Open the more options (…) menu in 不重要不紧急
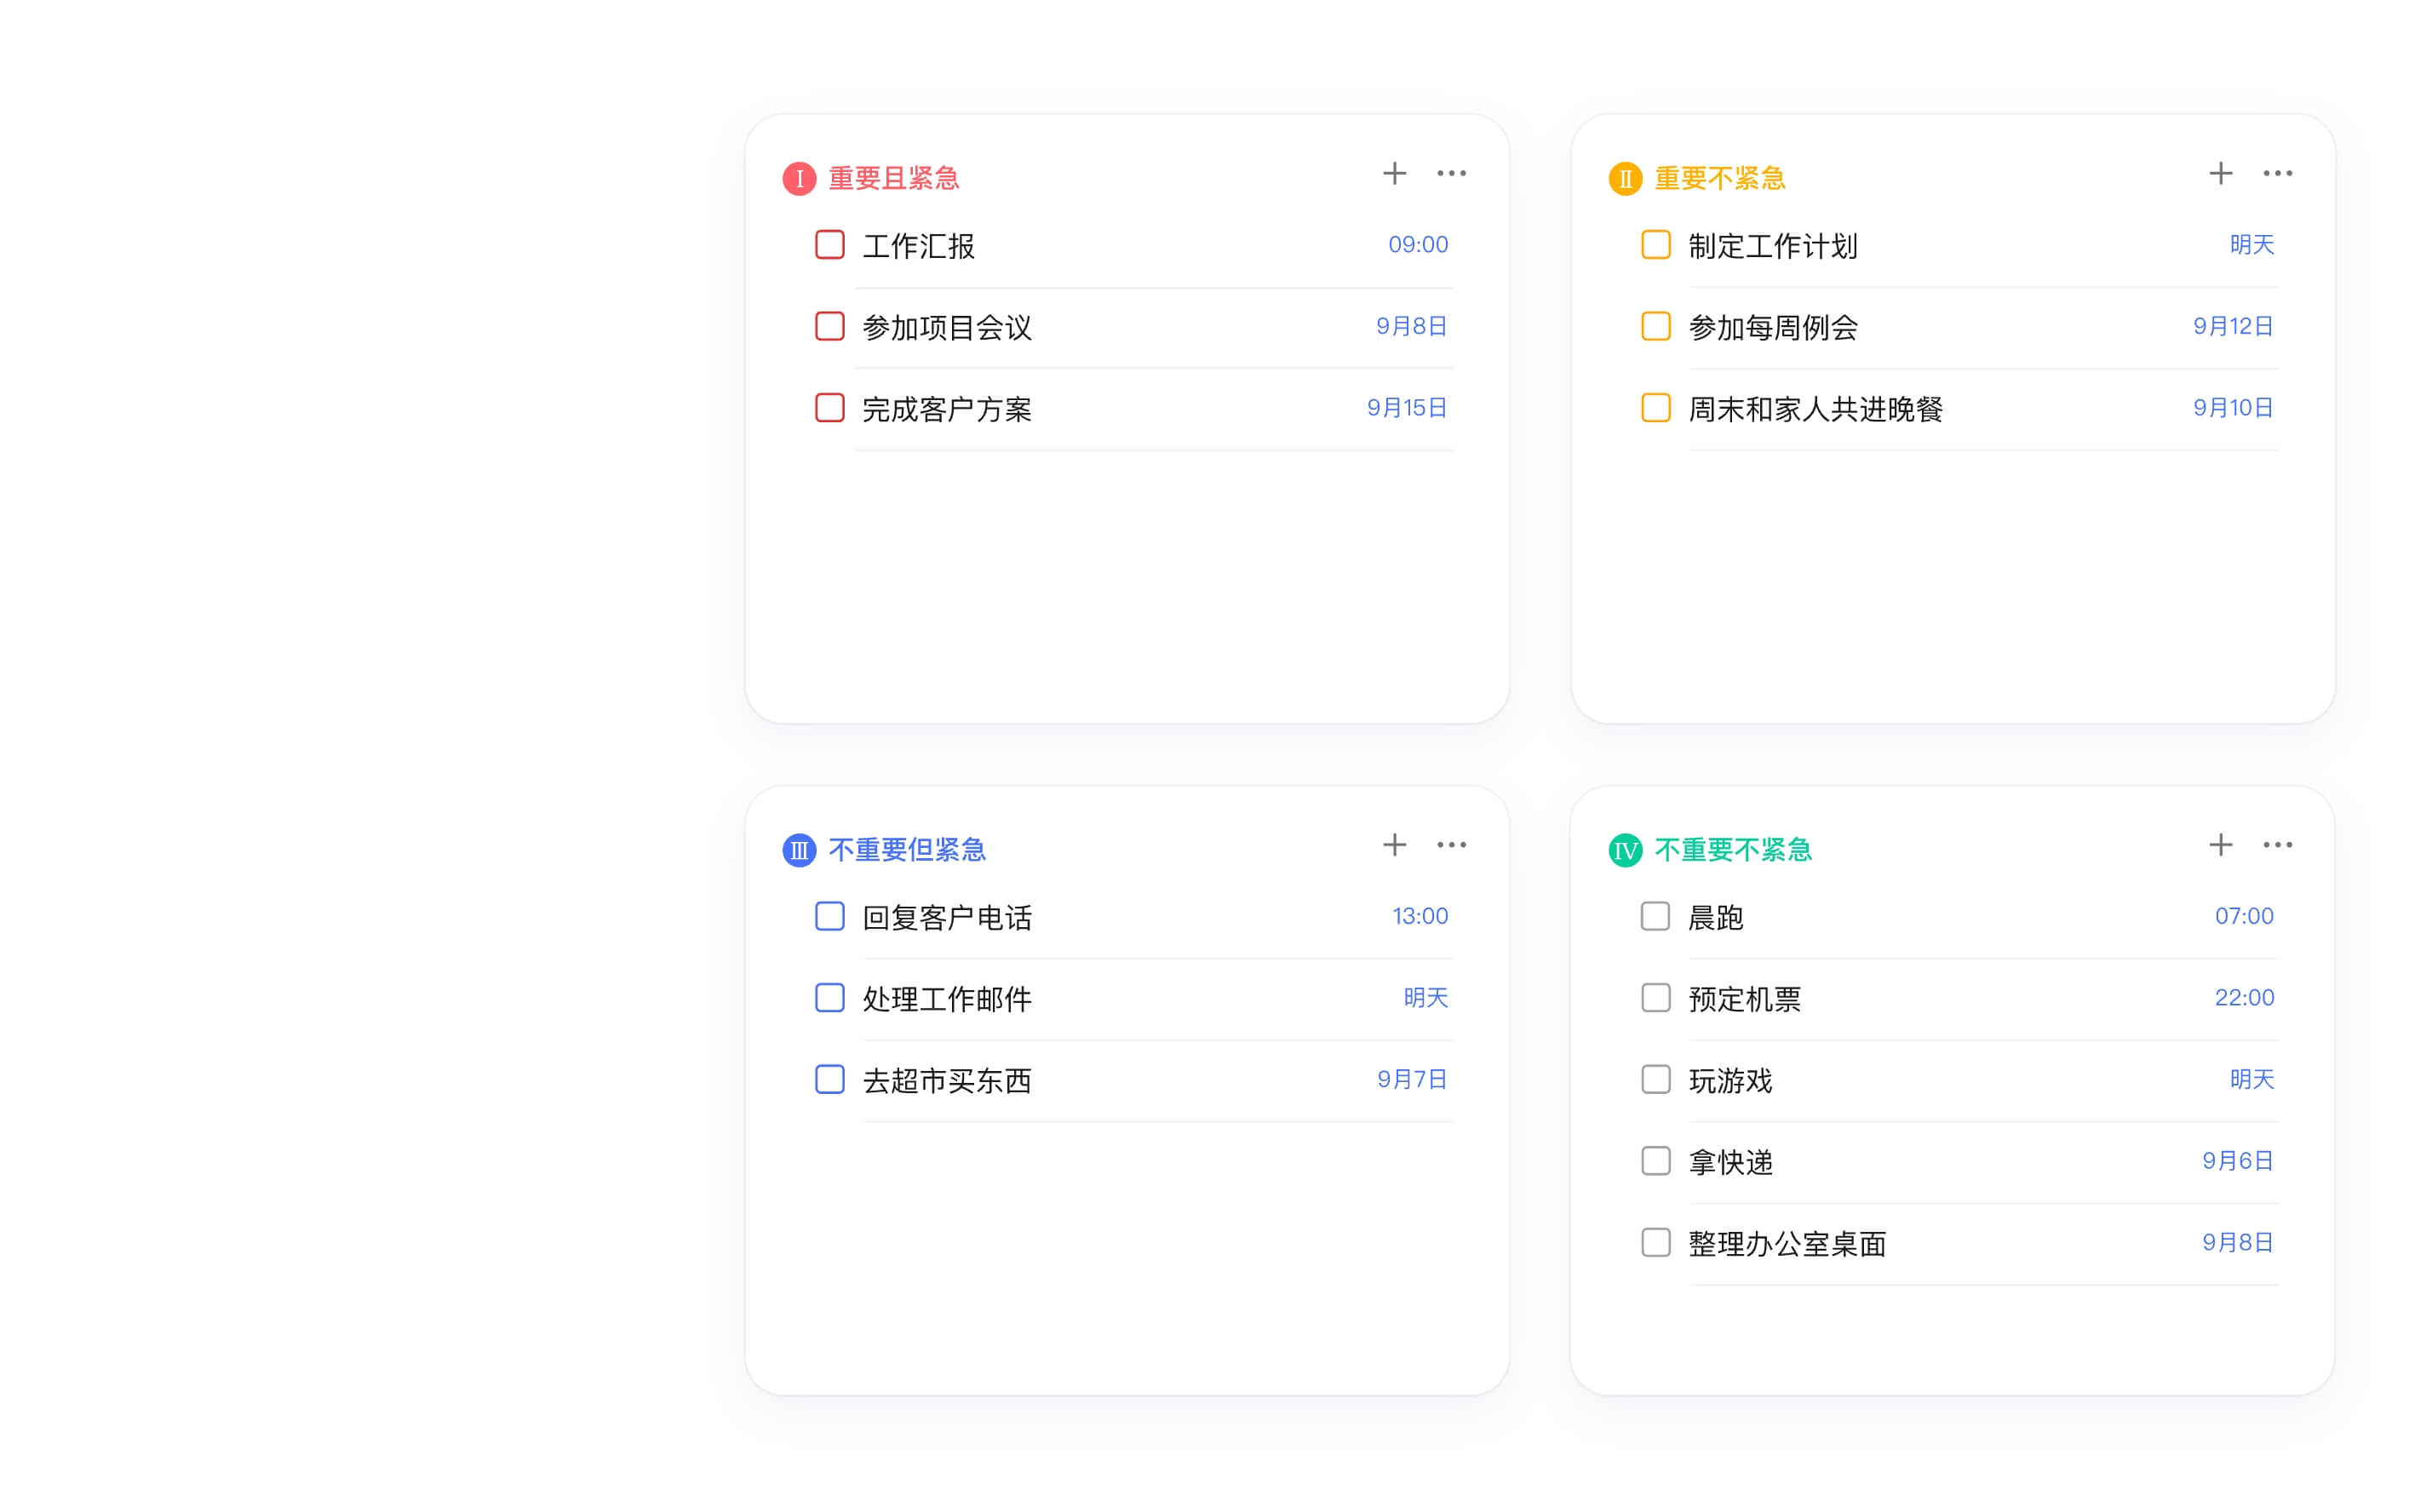Viewport: 2432px width, 1512px height. point(2278,844)
